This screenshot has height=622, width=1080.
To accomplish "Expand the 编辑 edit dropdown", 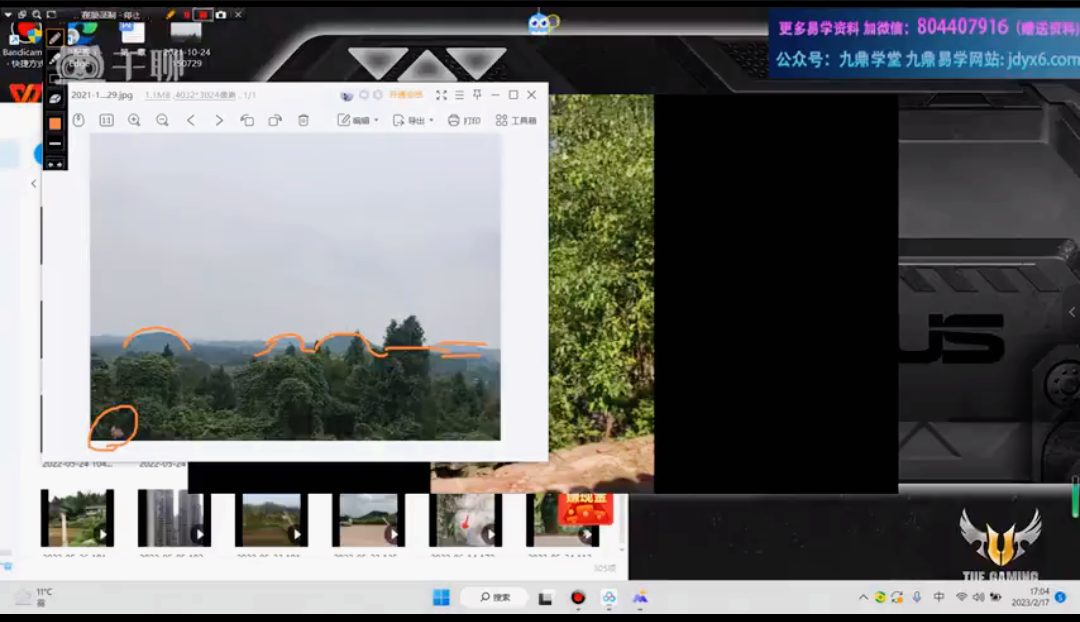I will [358, 120].
